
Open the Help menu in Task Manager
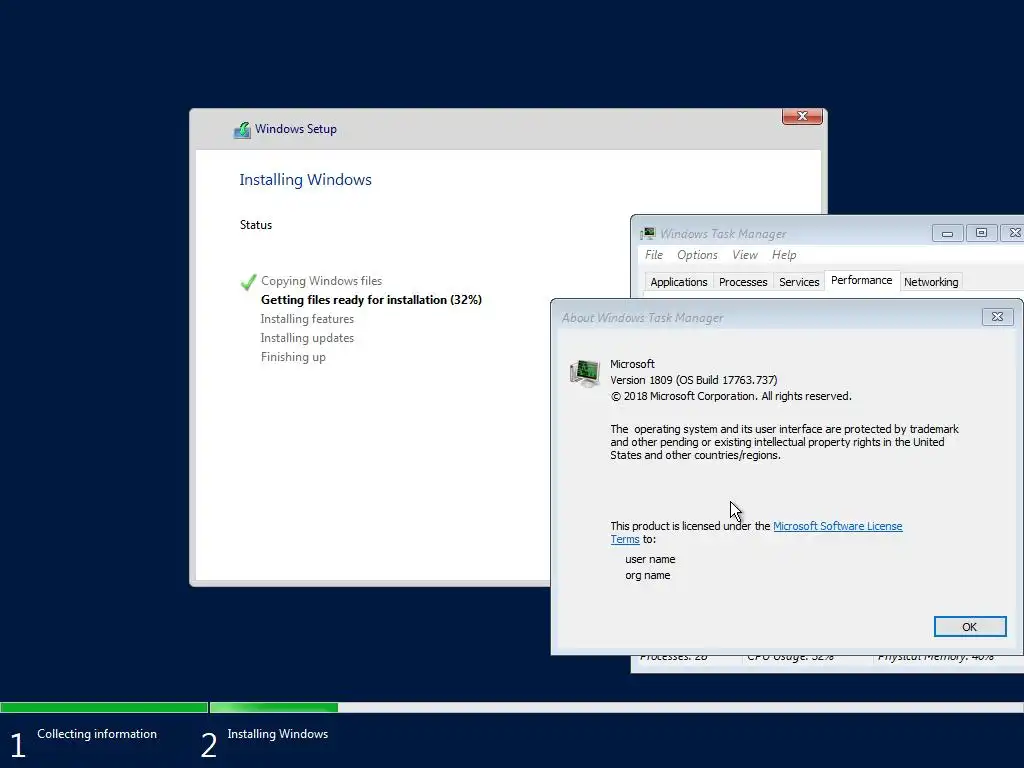[784, 255]
